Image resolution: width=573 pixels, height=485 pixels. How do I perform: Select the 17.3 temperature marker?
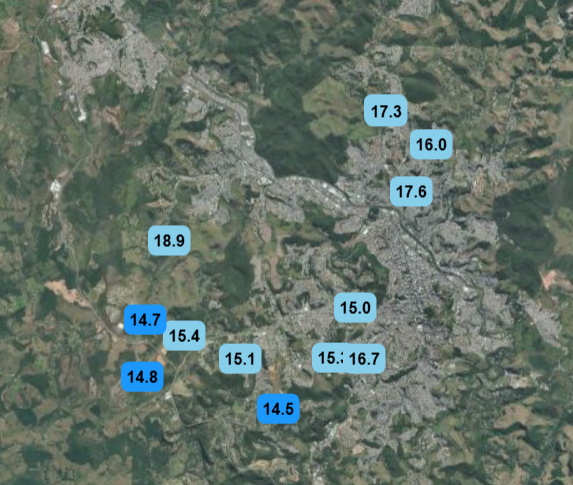[x=386, y=110]
